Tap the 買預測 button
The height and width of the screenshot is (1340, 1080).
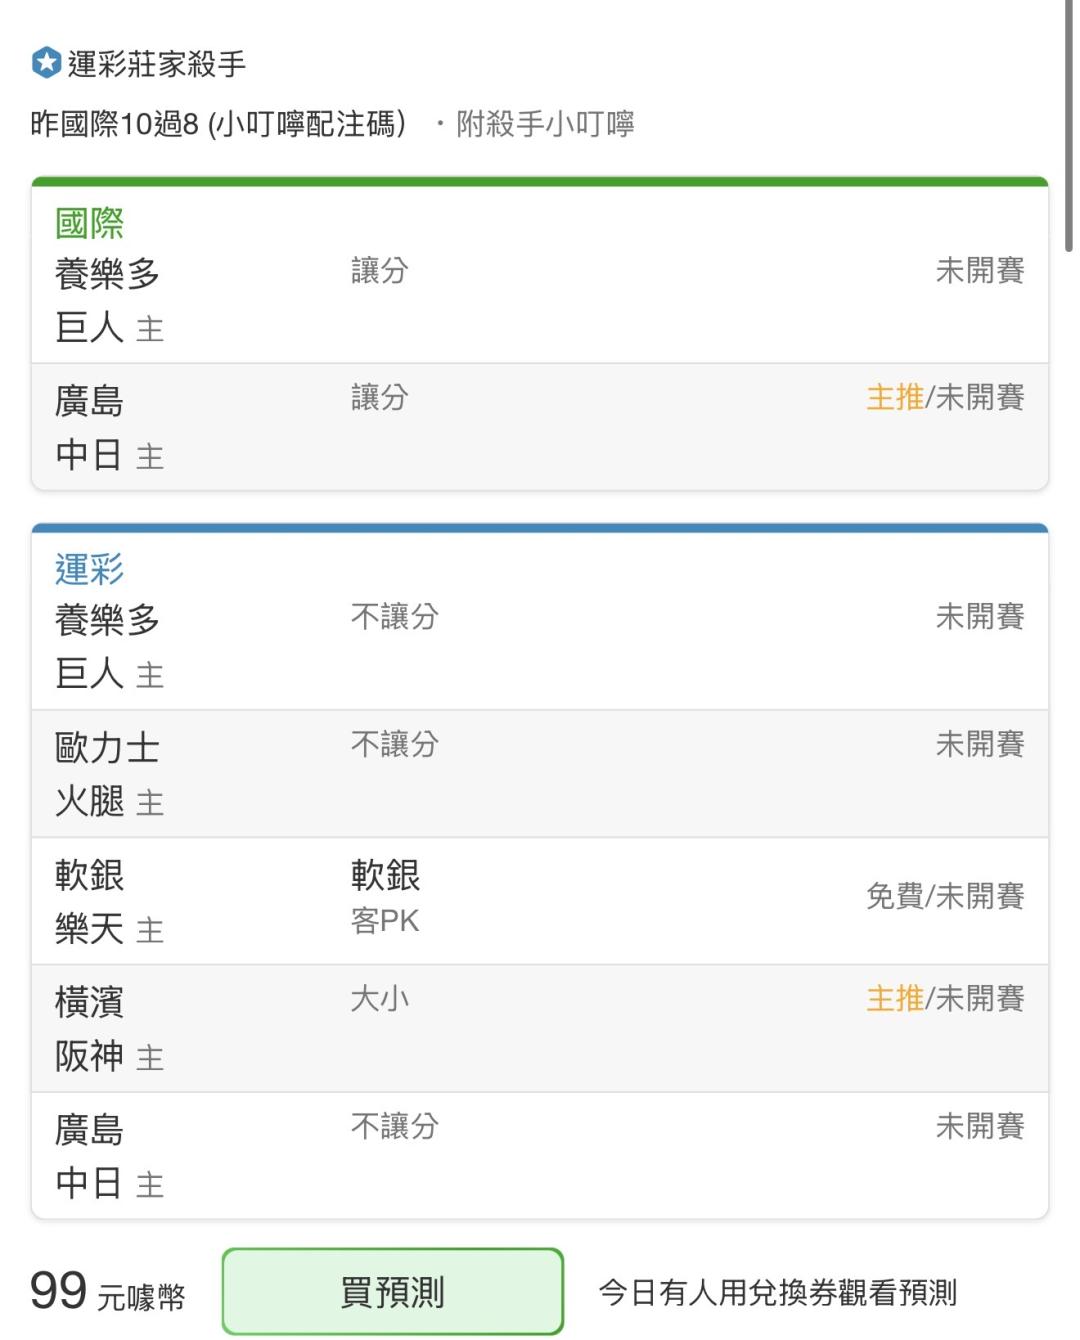tap(393, 1291)
